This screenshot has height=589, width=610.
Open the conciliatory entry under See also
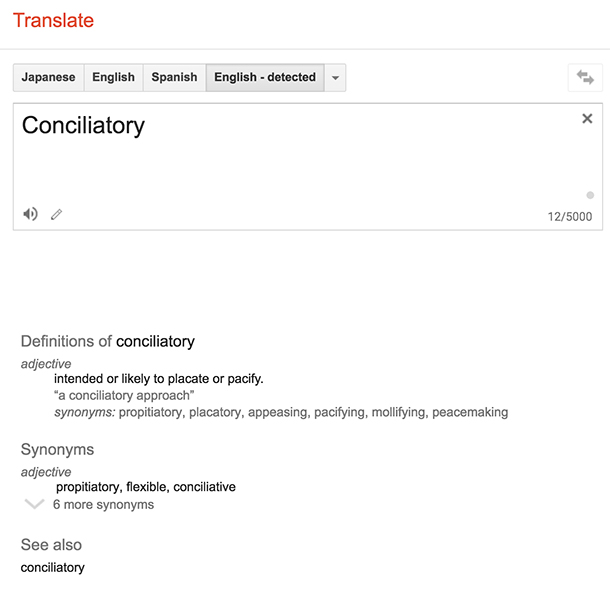pyautogui.click(x=53, y=568)
